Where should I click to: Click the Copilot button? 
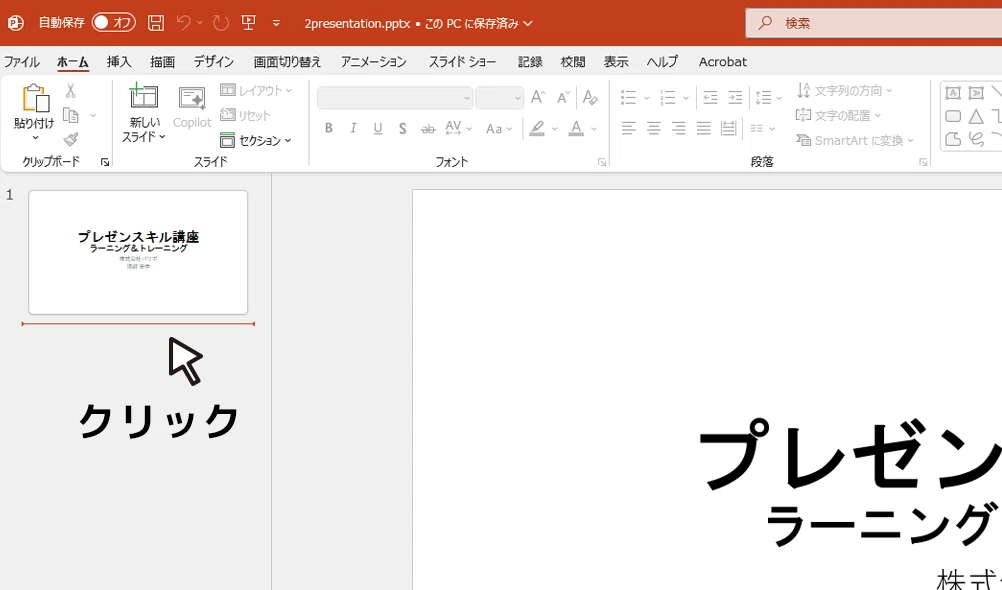(192, 107)
